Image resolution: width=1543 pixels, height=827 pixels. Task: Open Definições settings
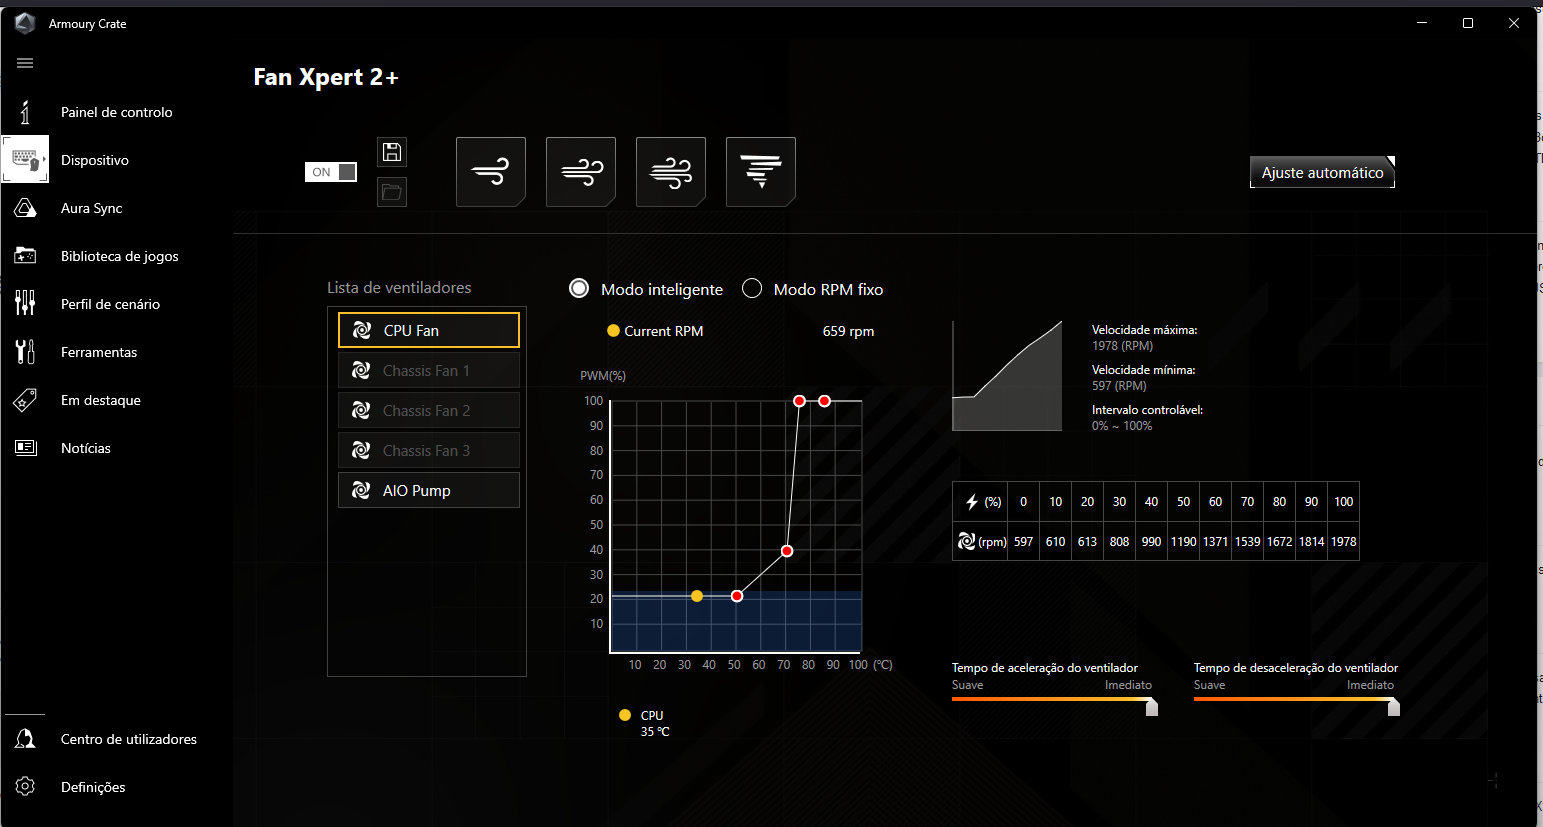coord(93,787)
